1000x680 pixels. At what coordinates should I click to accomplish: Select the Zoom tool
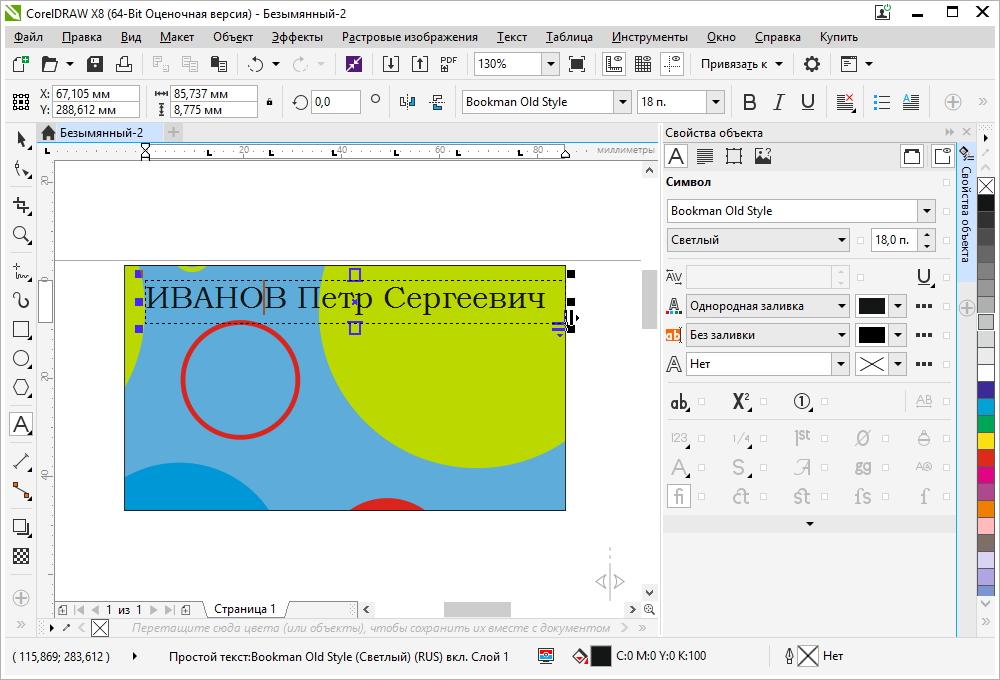tap(22, 235)
